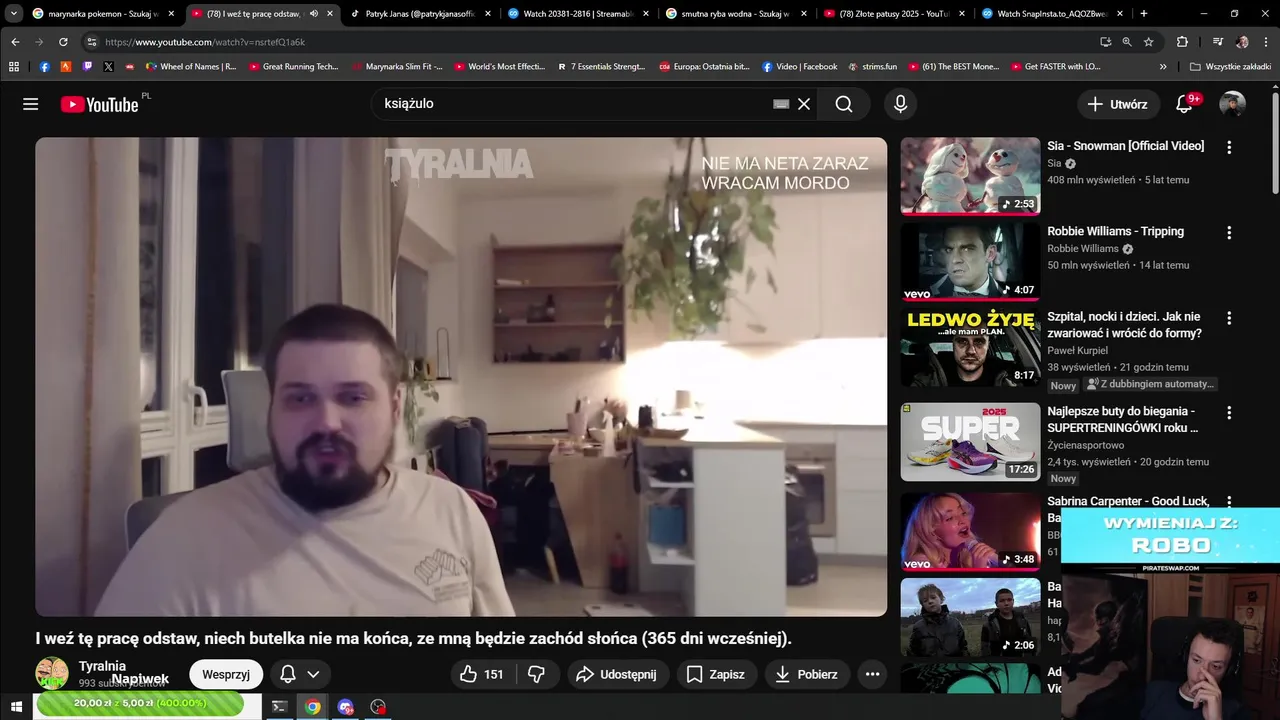Open options menu for Robbie Williams - Tripping
The width and height of the screenshot is (1280, 720).
pos(1229,232)
